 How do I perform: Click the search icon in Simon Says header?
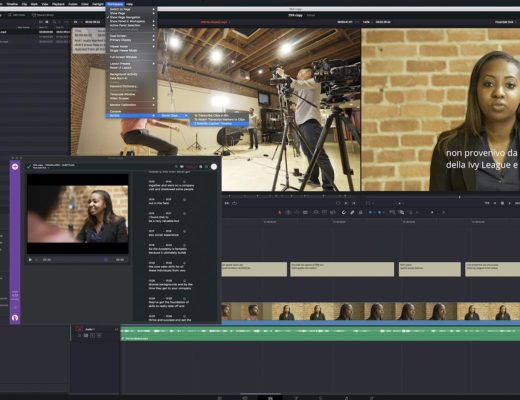[x=176, y=166]
